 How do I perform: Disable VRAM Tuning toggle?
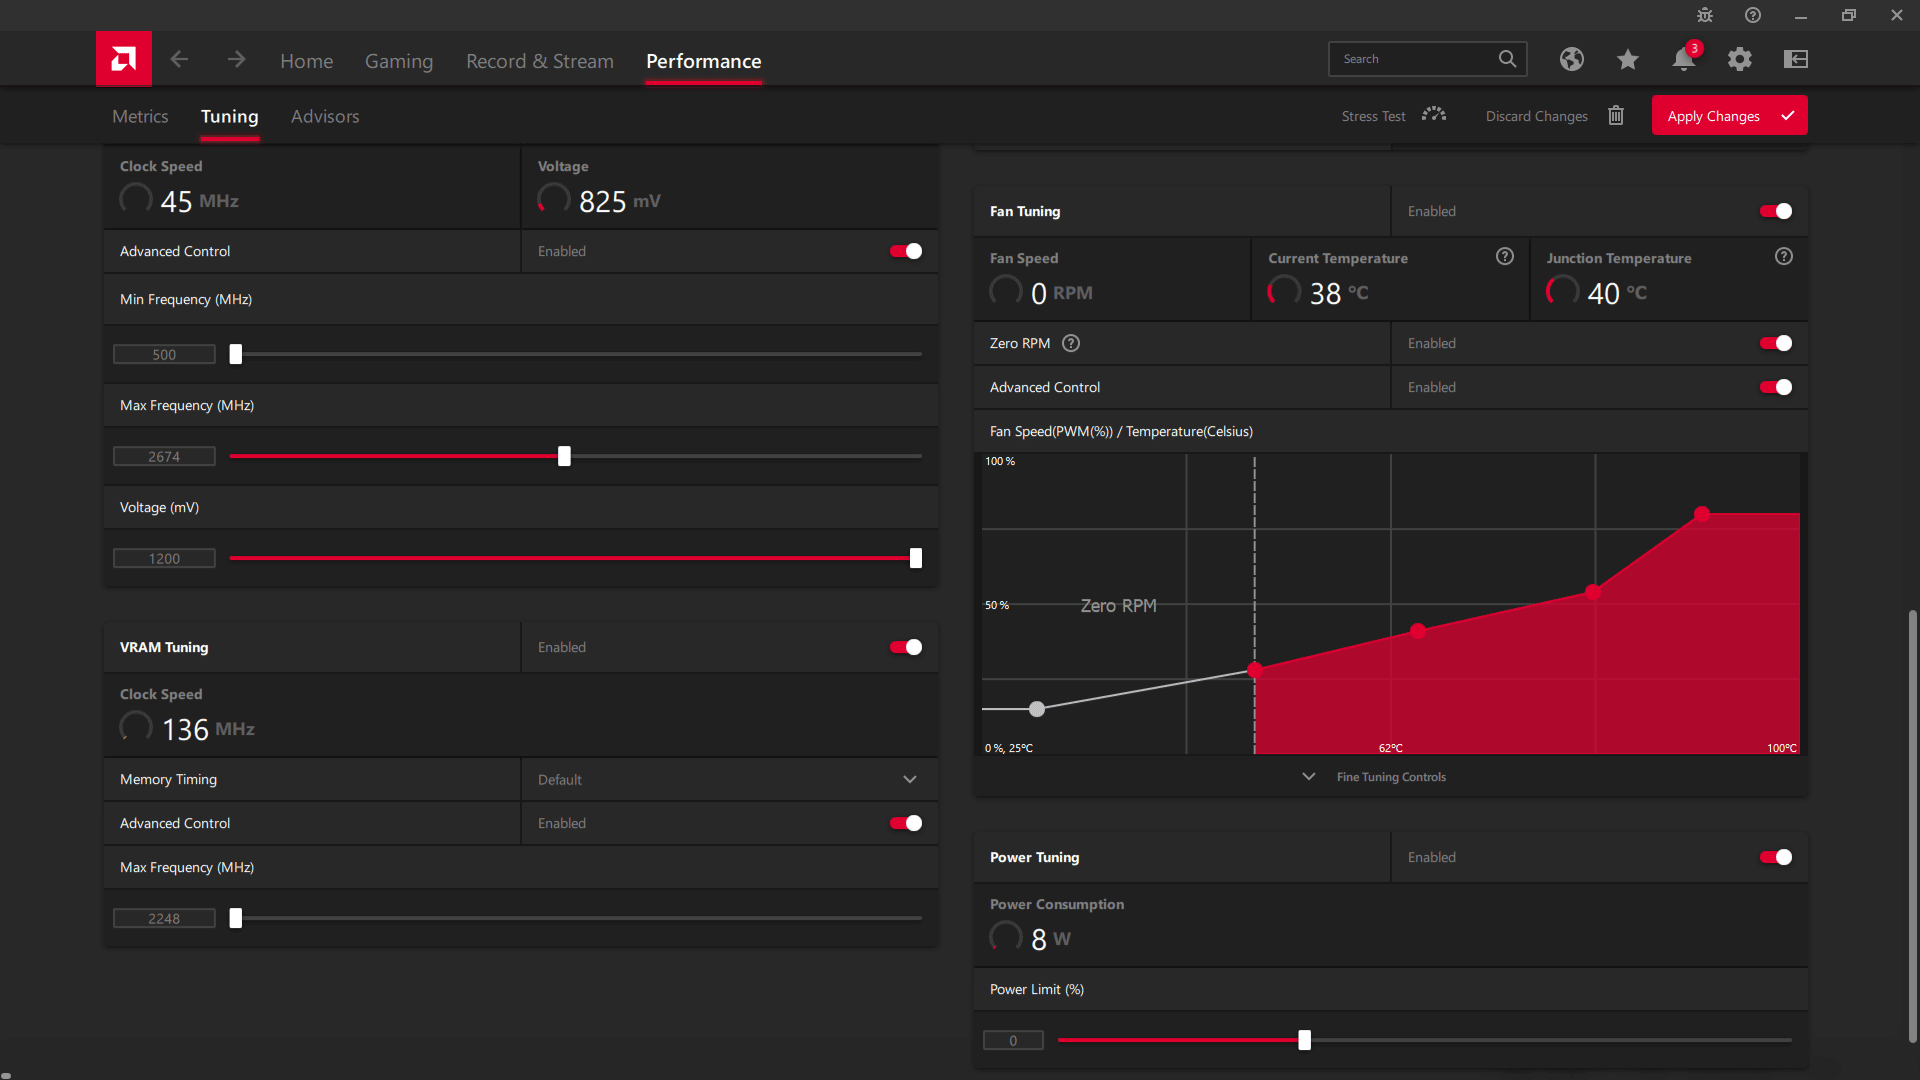(906, 647)
